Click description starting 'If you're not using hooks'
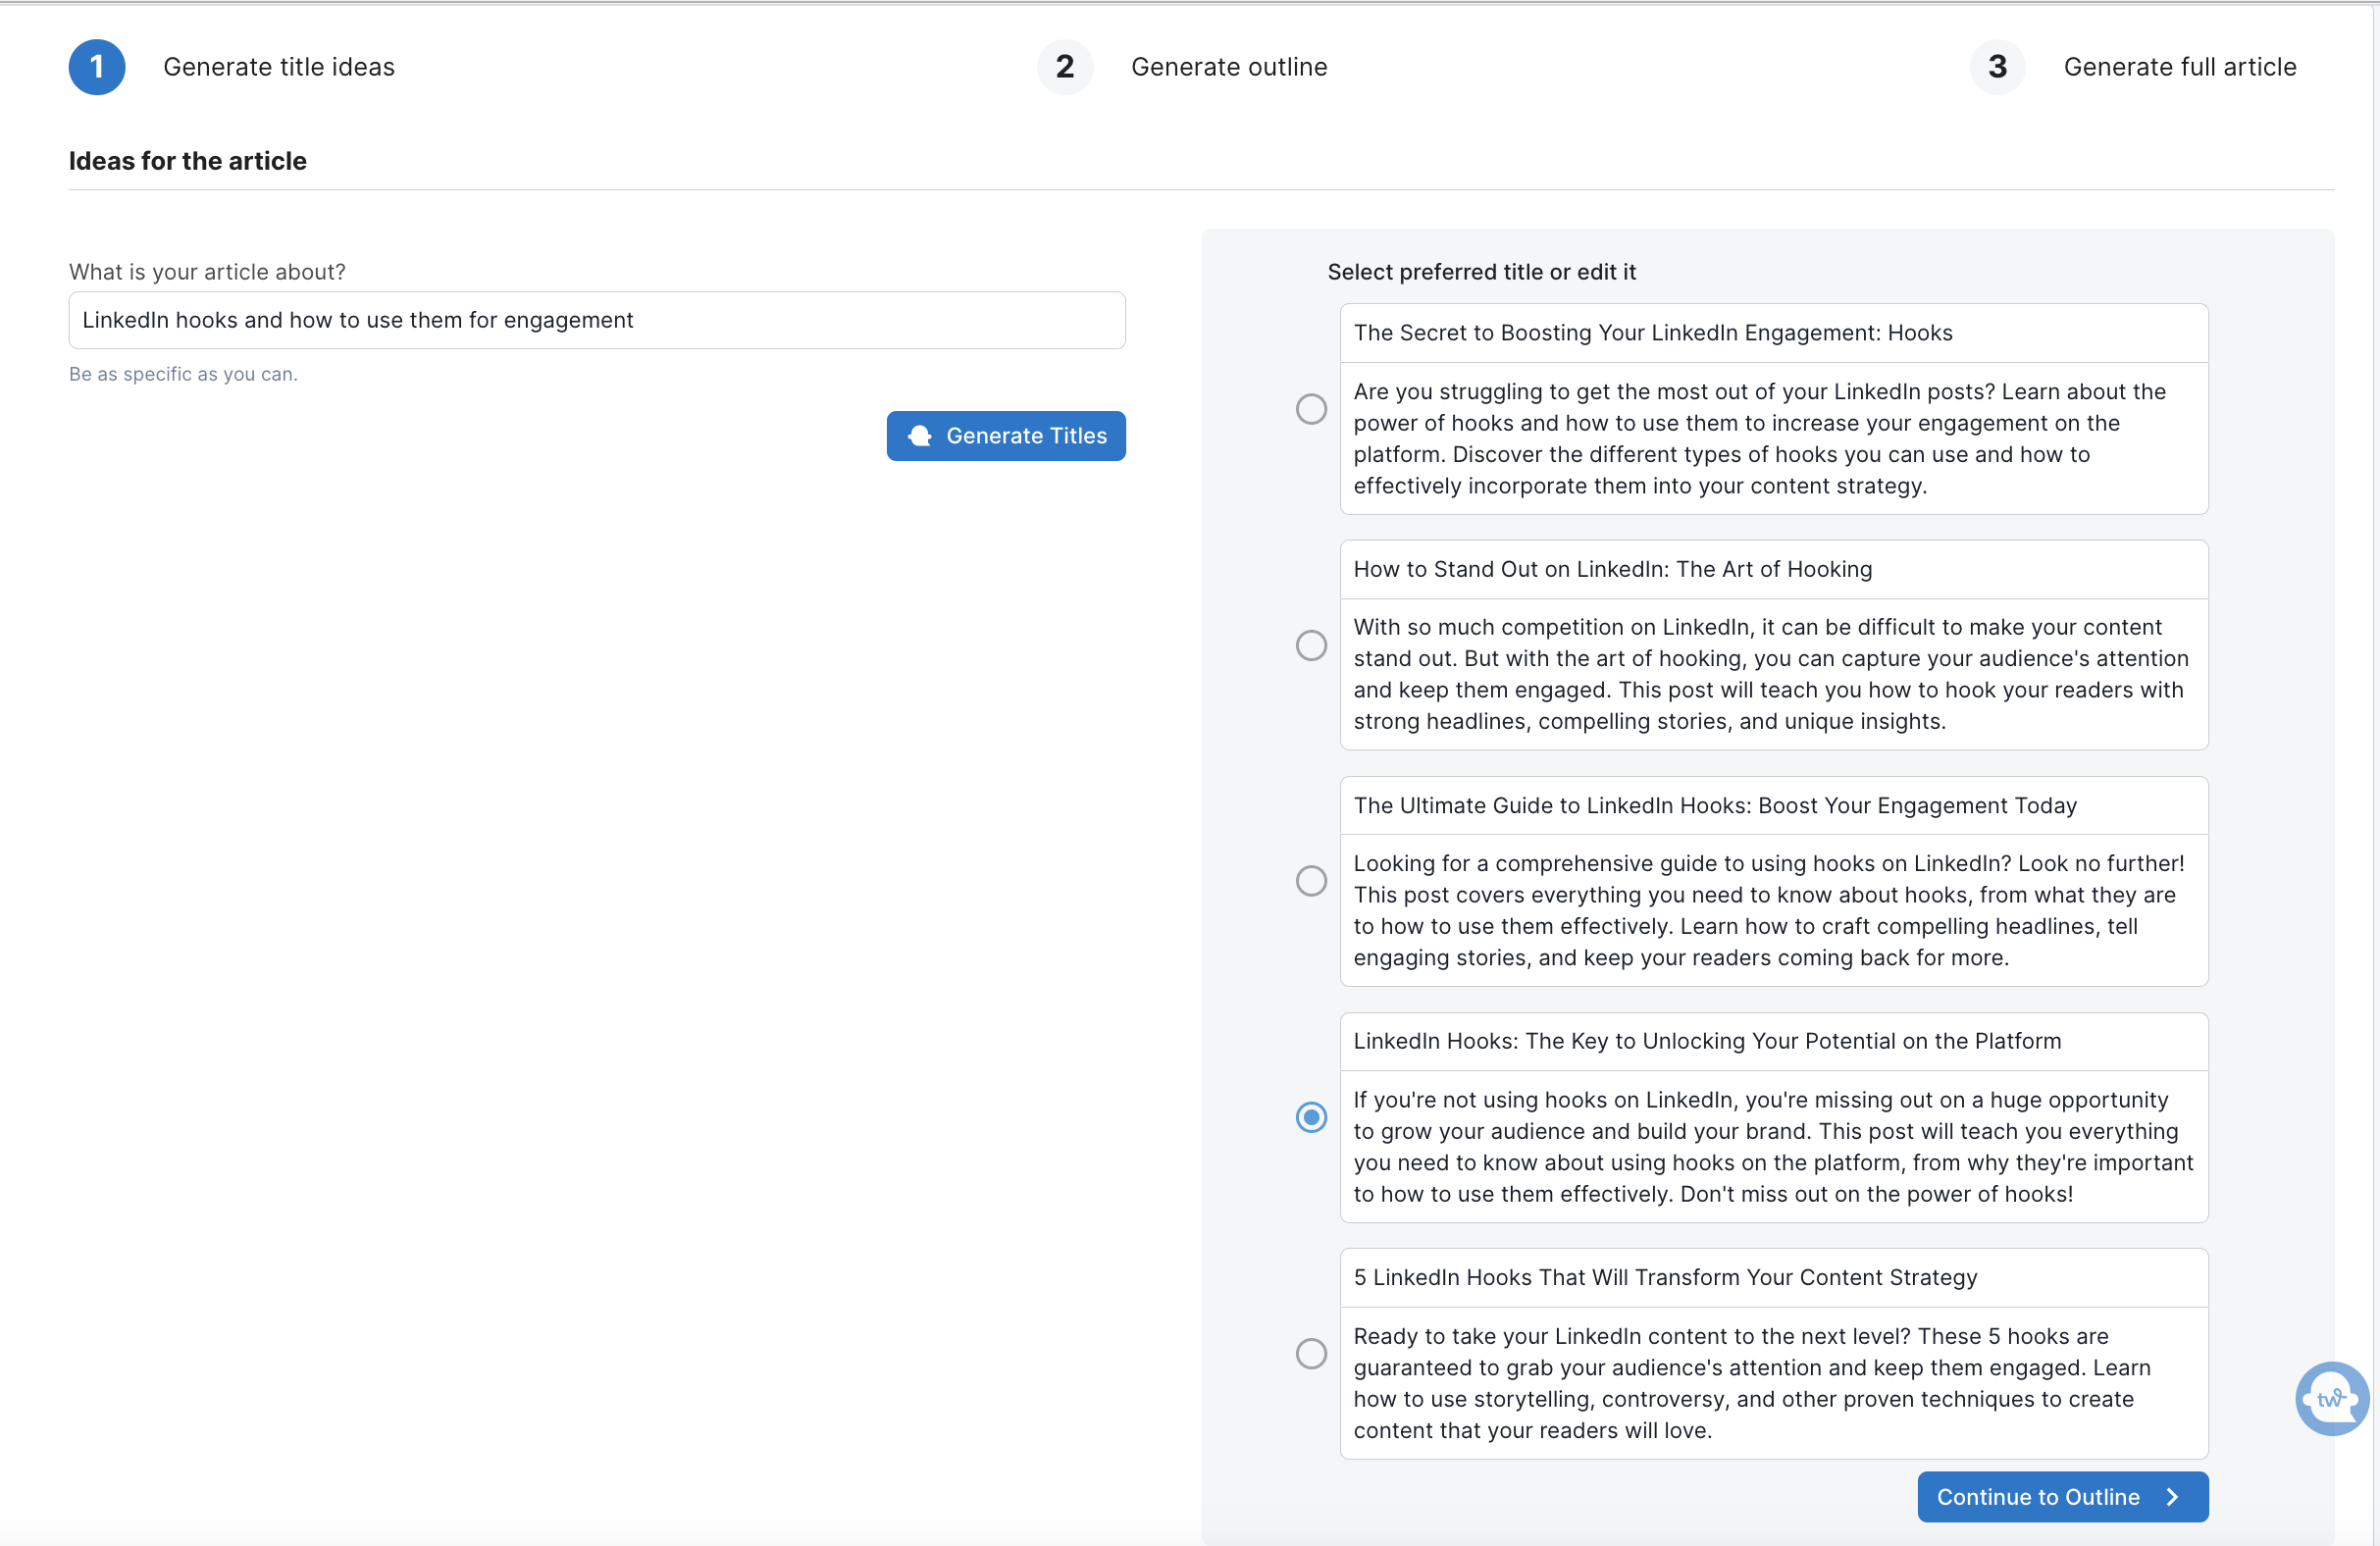This screenshot has width=2380, height=1546. pyautogui.click(x=1774, y=1146)
